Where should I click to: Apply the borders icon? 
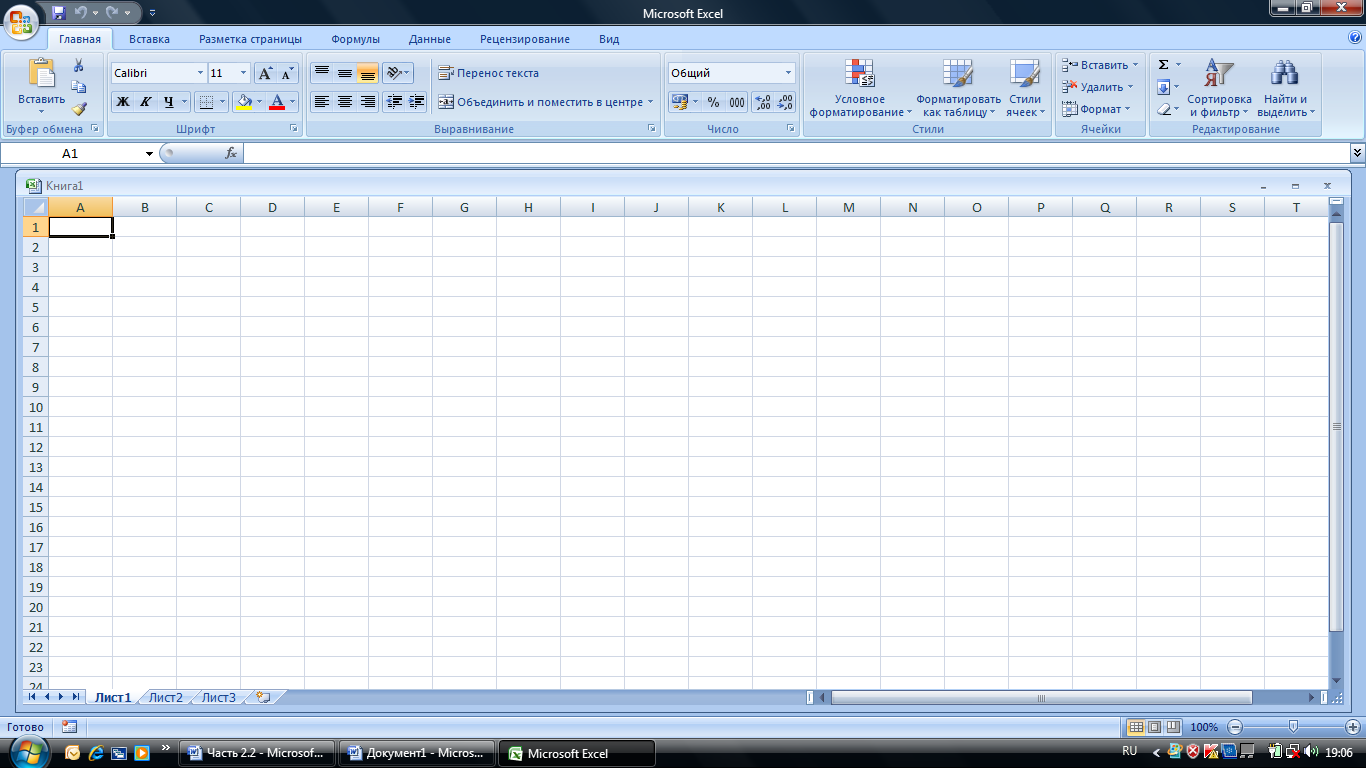pos(205,102)
